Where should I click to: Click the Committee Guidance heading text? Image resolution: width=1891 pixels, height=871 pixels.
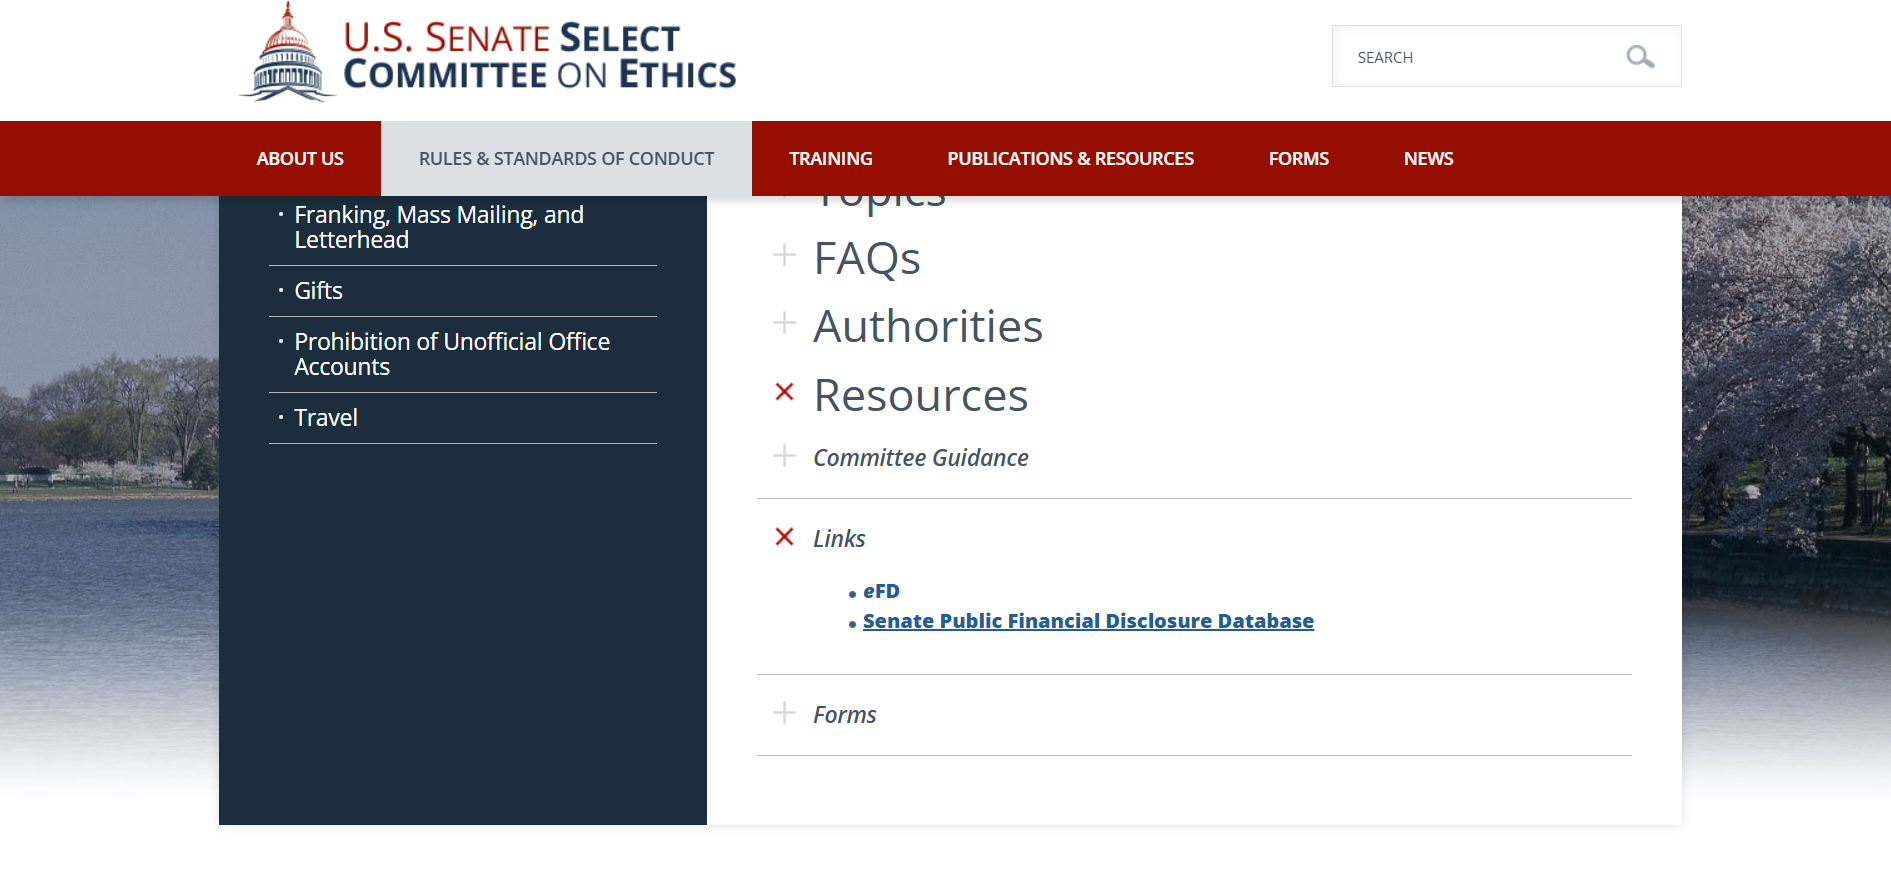click(921, 458)
